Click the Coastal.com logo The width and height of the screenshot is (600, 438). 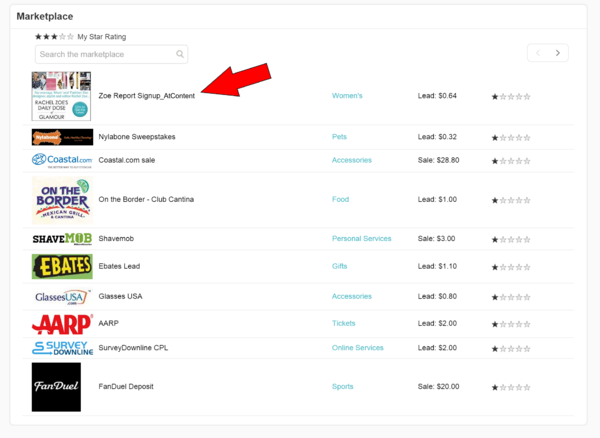tap(61, 160)
